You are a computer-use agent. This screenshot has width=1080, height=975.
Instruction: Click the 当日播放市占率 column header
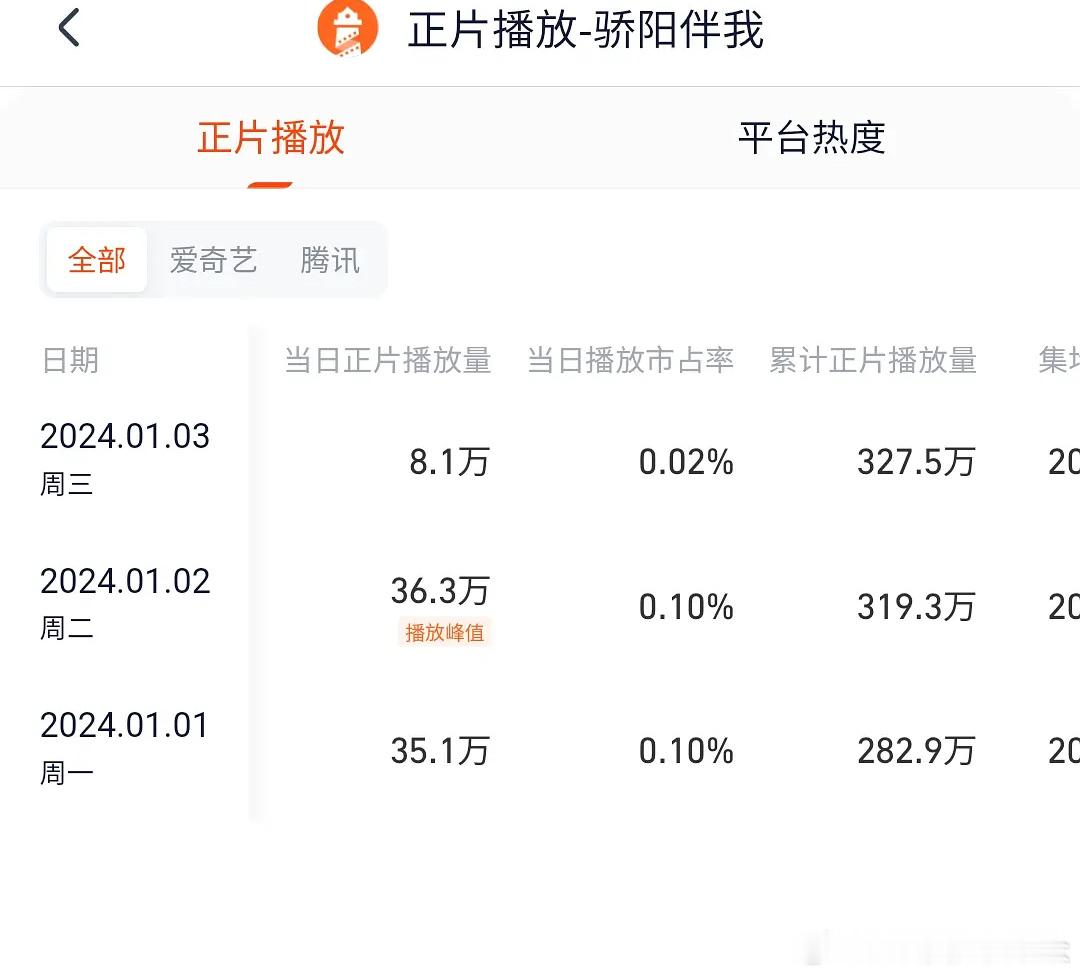[x=631, y=361]
